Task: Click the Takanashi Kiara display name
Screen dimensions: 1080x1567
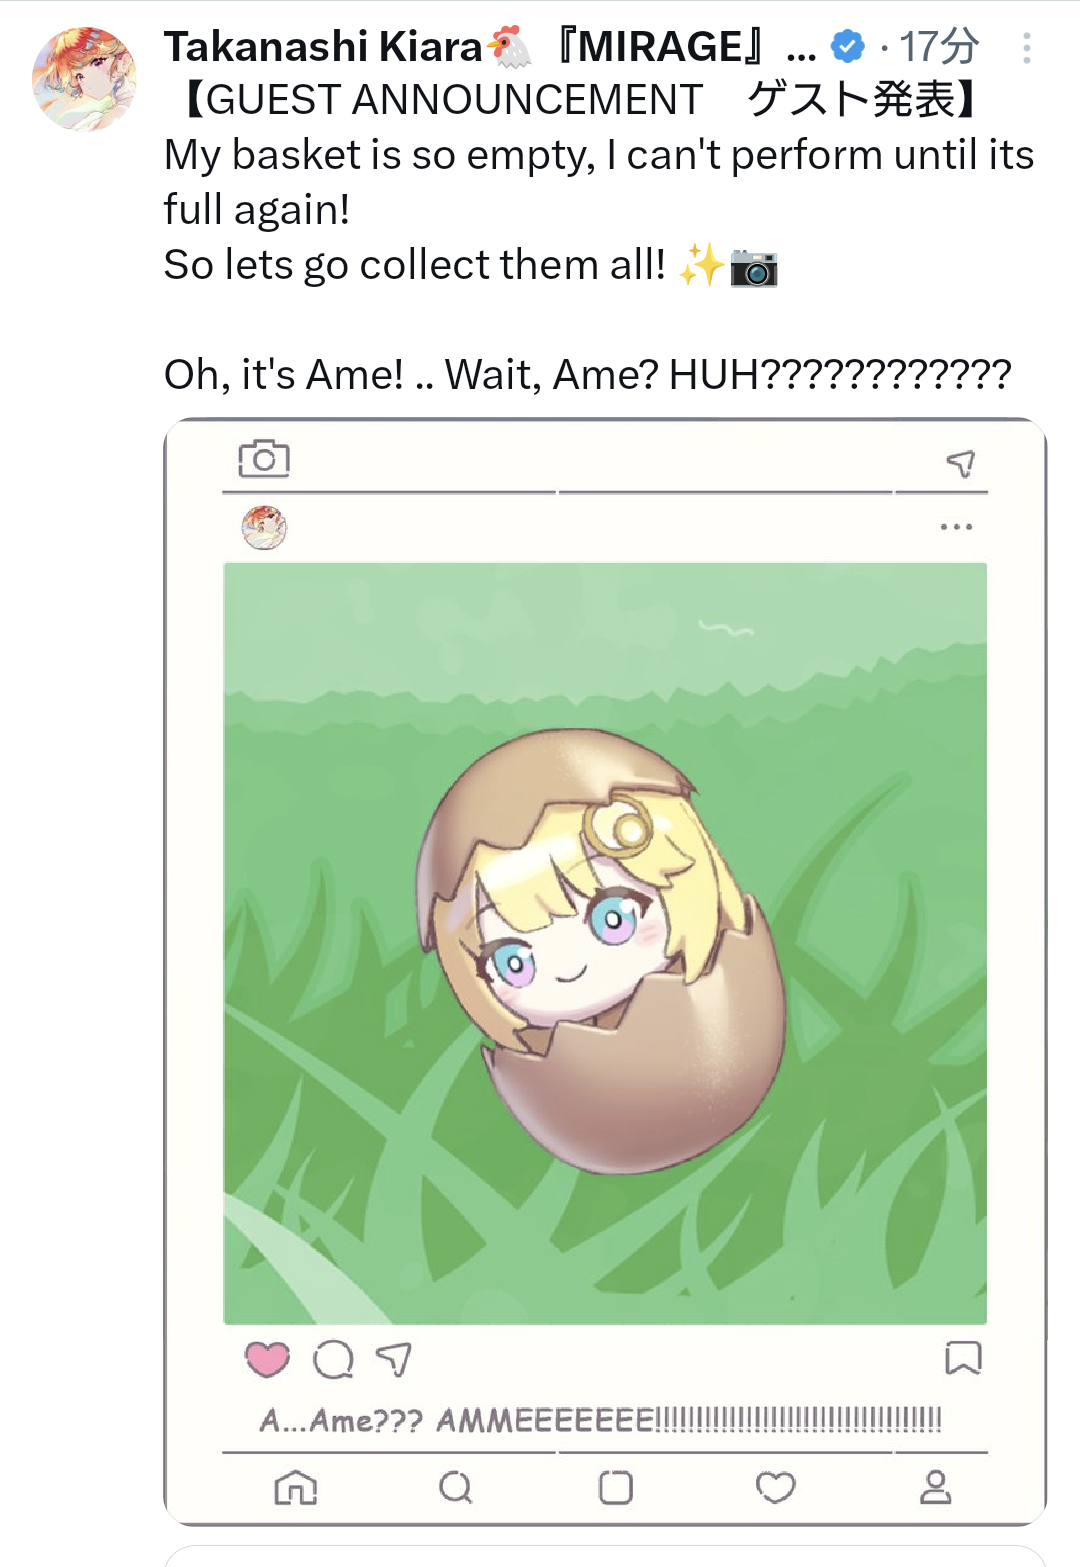Action: coord(323,47)
